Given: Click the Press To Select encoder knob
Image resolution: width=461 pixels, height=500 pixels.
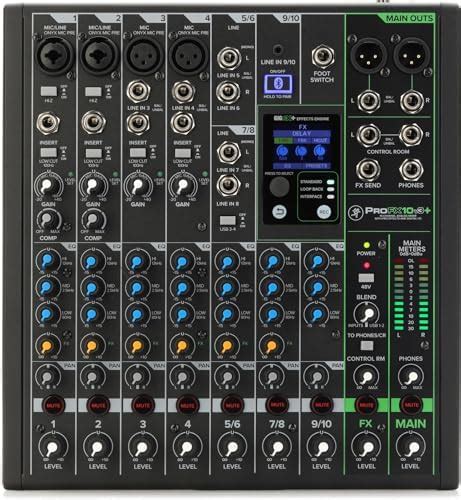Looking at the screenshot, I should click(x=279, y=187).
